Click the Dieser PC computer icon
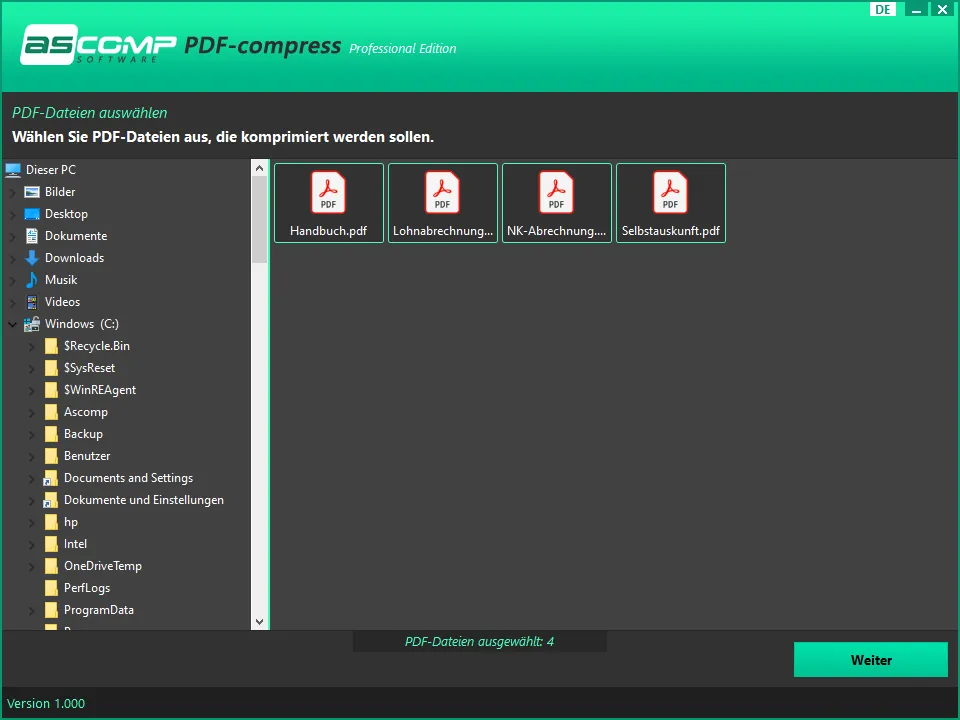The height and width of the screenshot is (720, 960). 13,170
